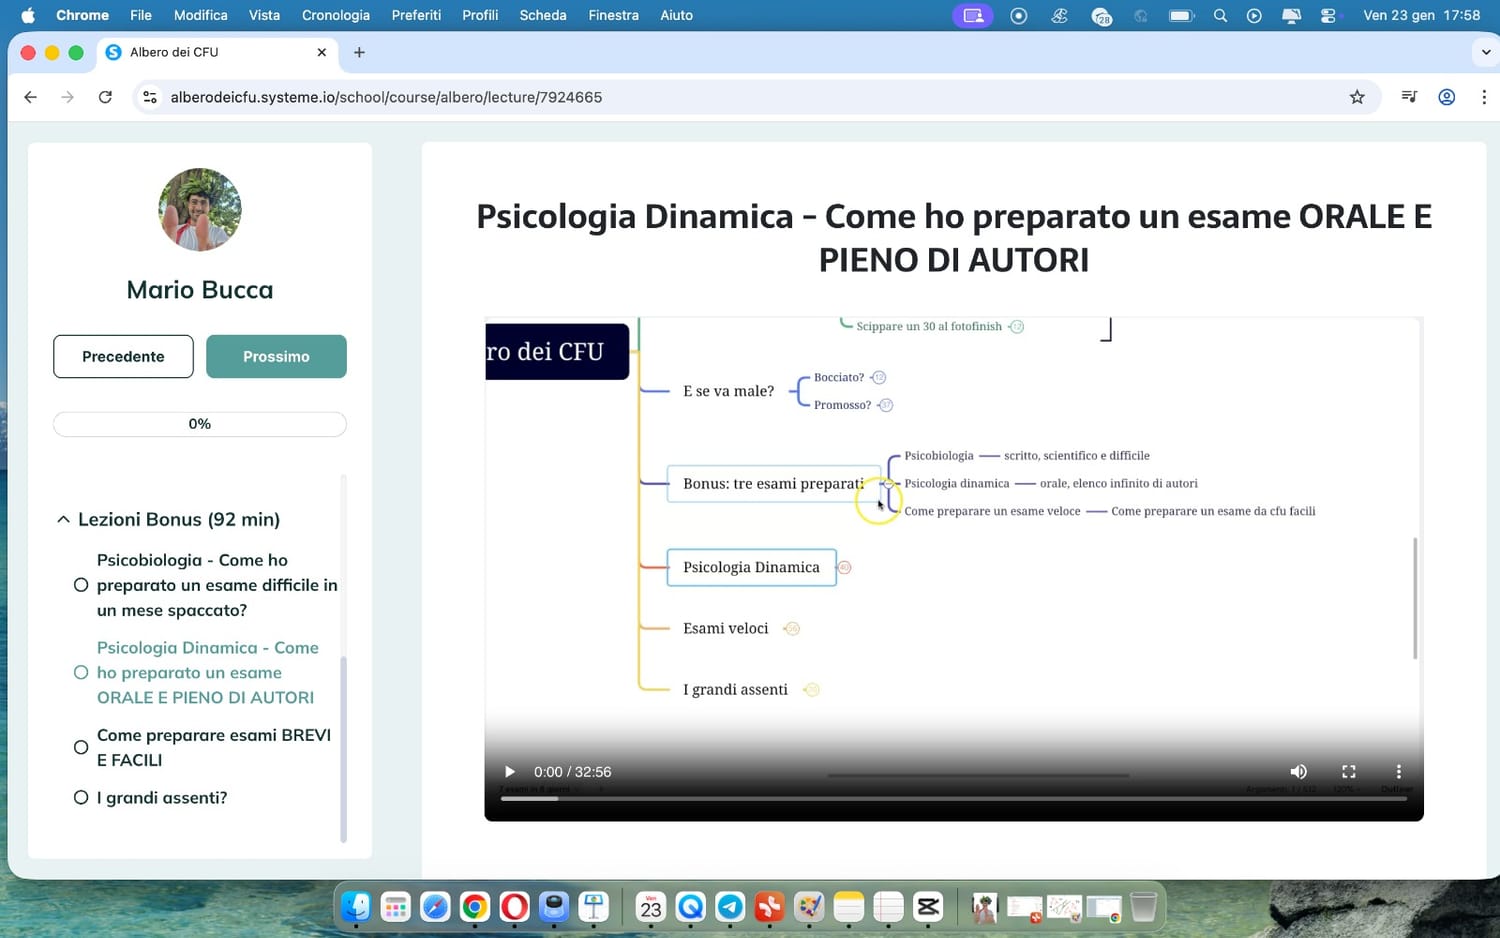This screenshot has height=938, width=1500.
Task: Click the sidebar lessons scrollbar
Action: [344, 748]
